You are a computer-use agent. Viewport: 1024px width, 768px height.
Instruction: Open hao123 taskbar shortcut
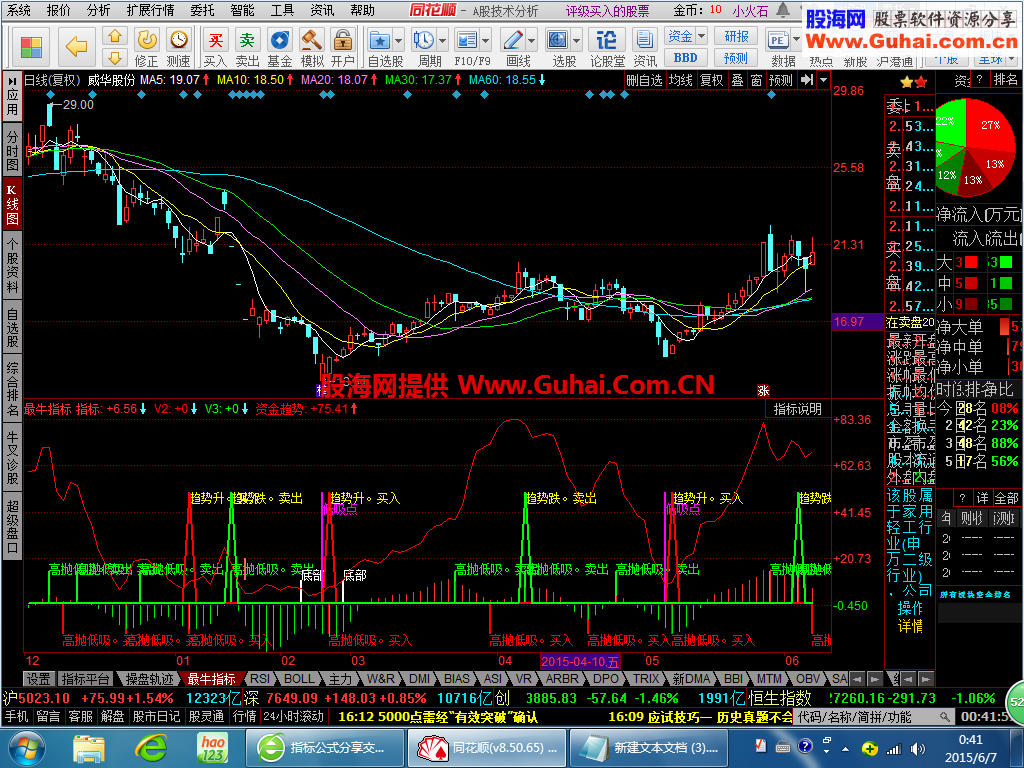coord(213,748)
